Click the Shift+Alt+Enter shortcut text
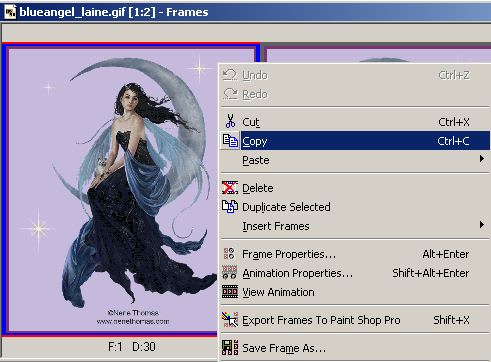The image size is (491, 362). 430,273
